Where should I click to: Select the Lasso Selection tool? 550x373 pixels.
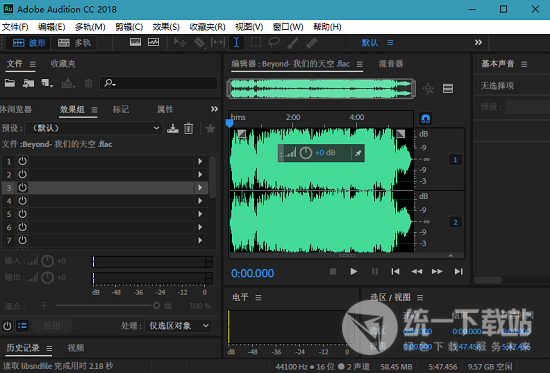click(274, 43)
